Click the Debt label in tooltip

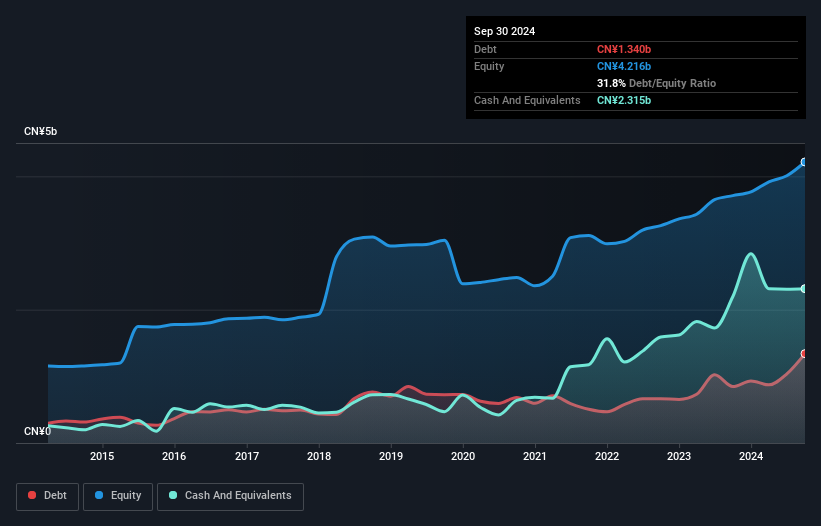(x=485, y=49)
